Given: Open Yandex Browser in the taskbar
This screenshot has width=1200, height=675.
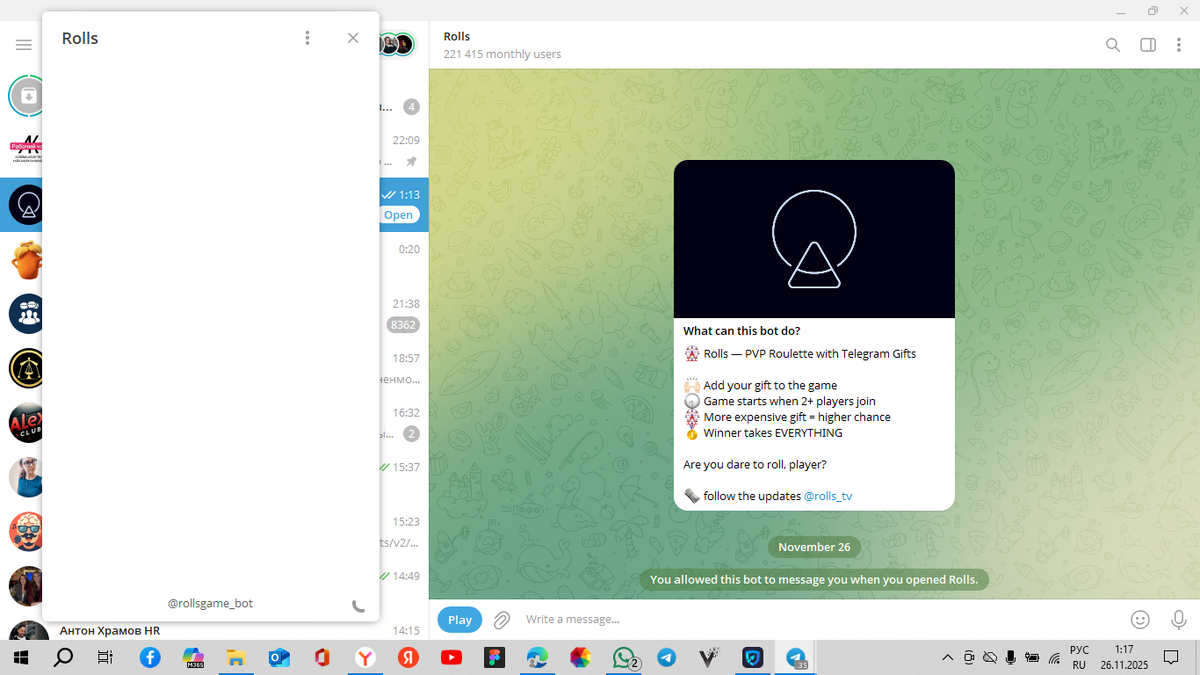Looking at the screenshot, I should click(365, 658).
